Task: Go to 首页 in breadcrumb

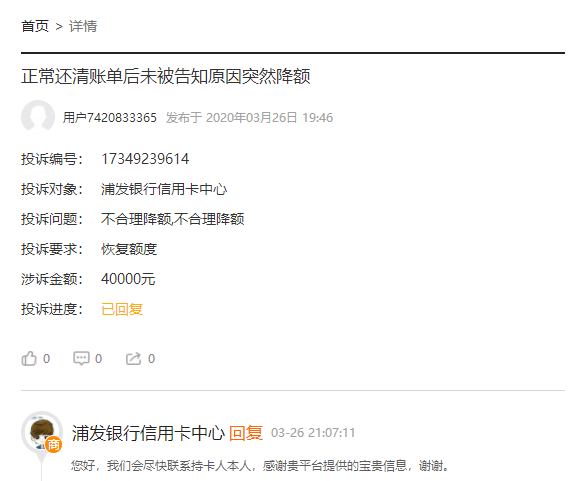Action: pyautogui.click(x=35, y=26)
